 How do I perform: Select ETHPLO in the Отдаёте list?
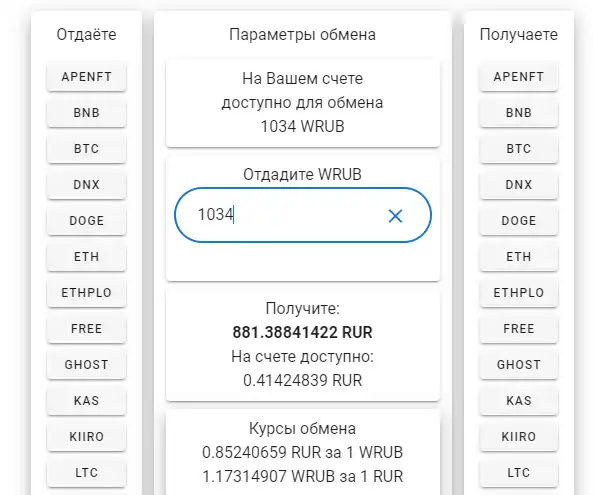(x=86, y=293)
